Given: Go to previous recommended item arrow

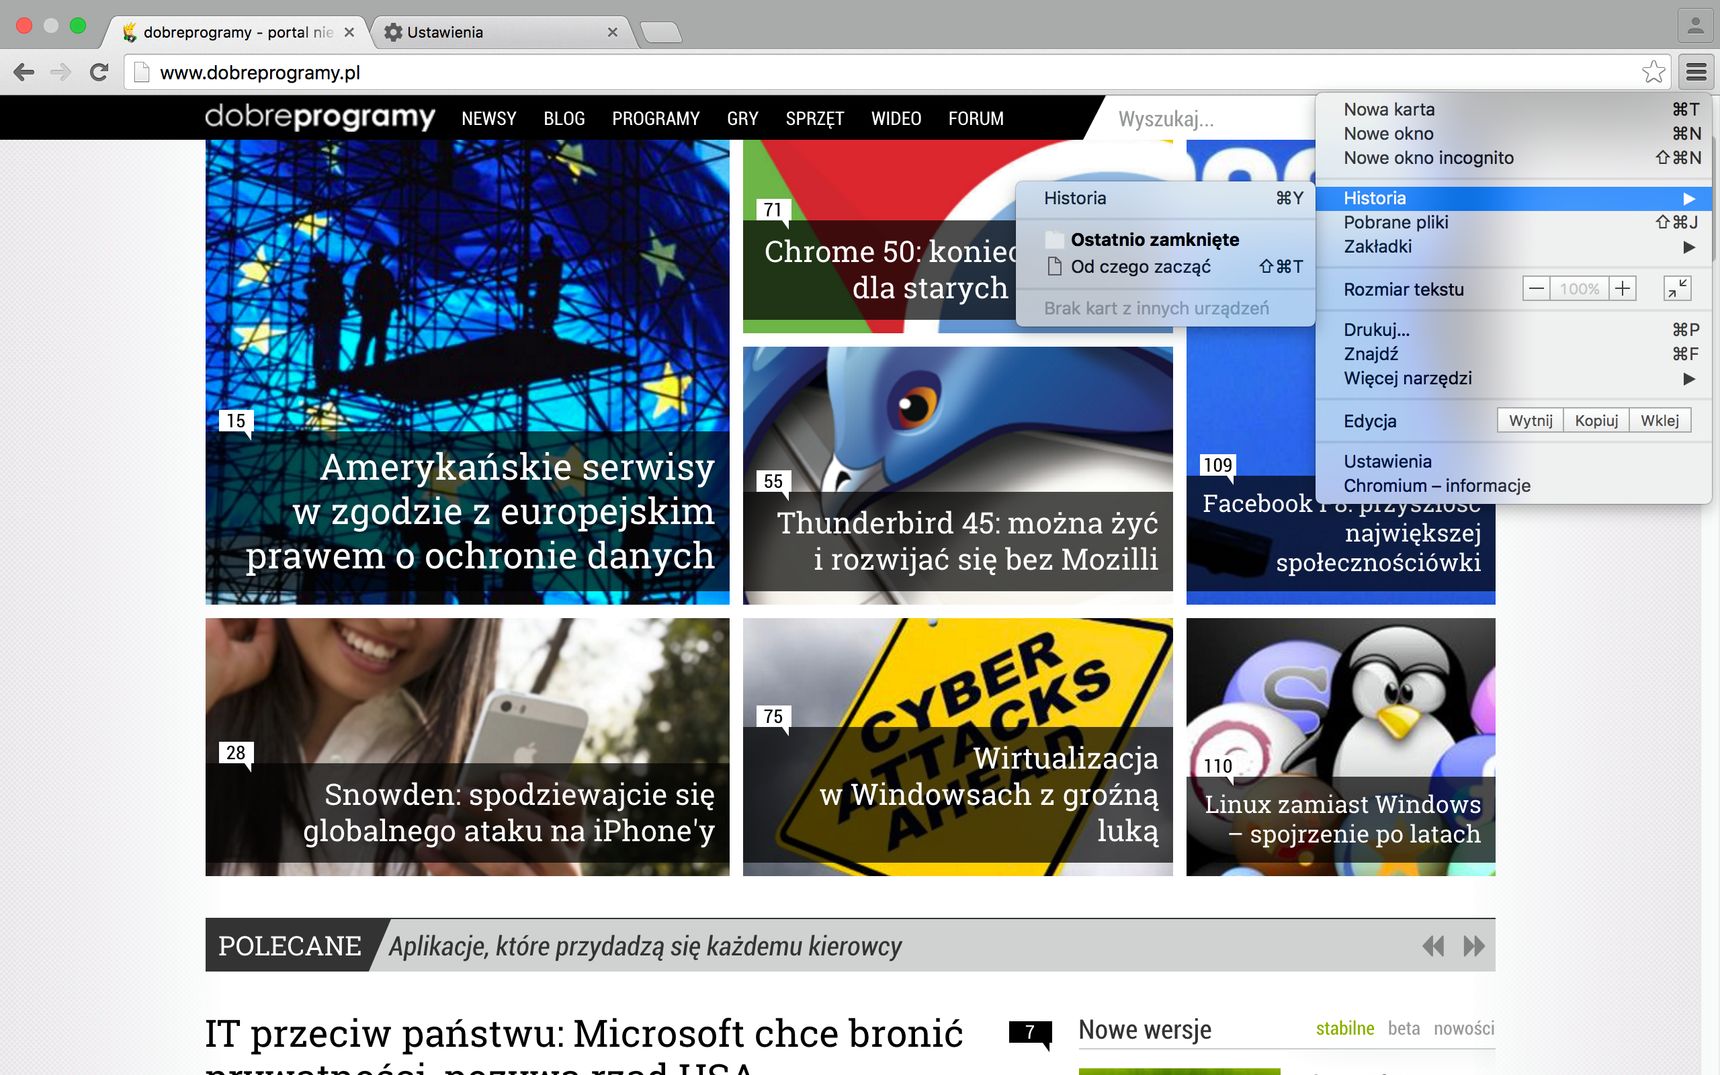Looking at the screenshot, I should (x=1434, y=946).
